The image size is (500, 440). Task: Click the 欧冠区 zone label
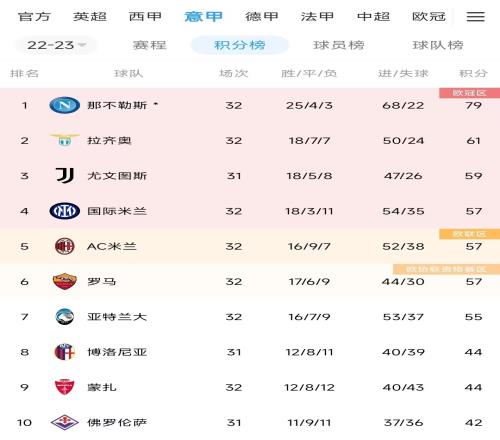(469, 93)
